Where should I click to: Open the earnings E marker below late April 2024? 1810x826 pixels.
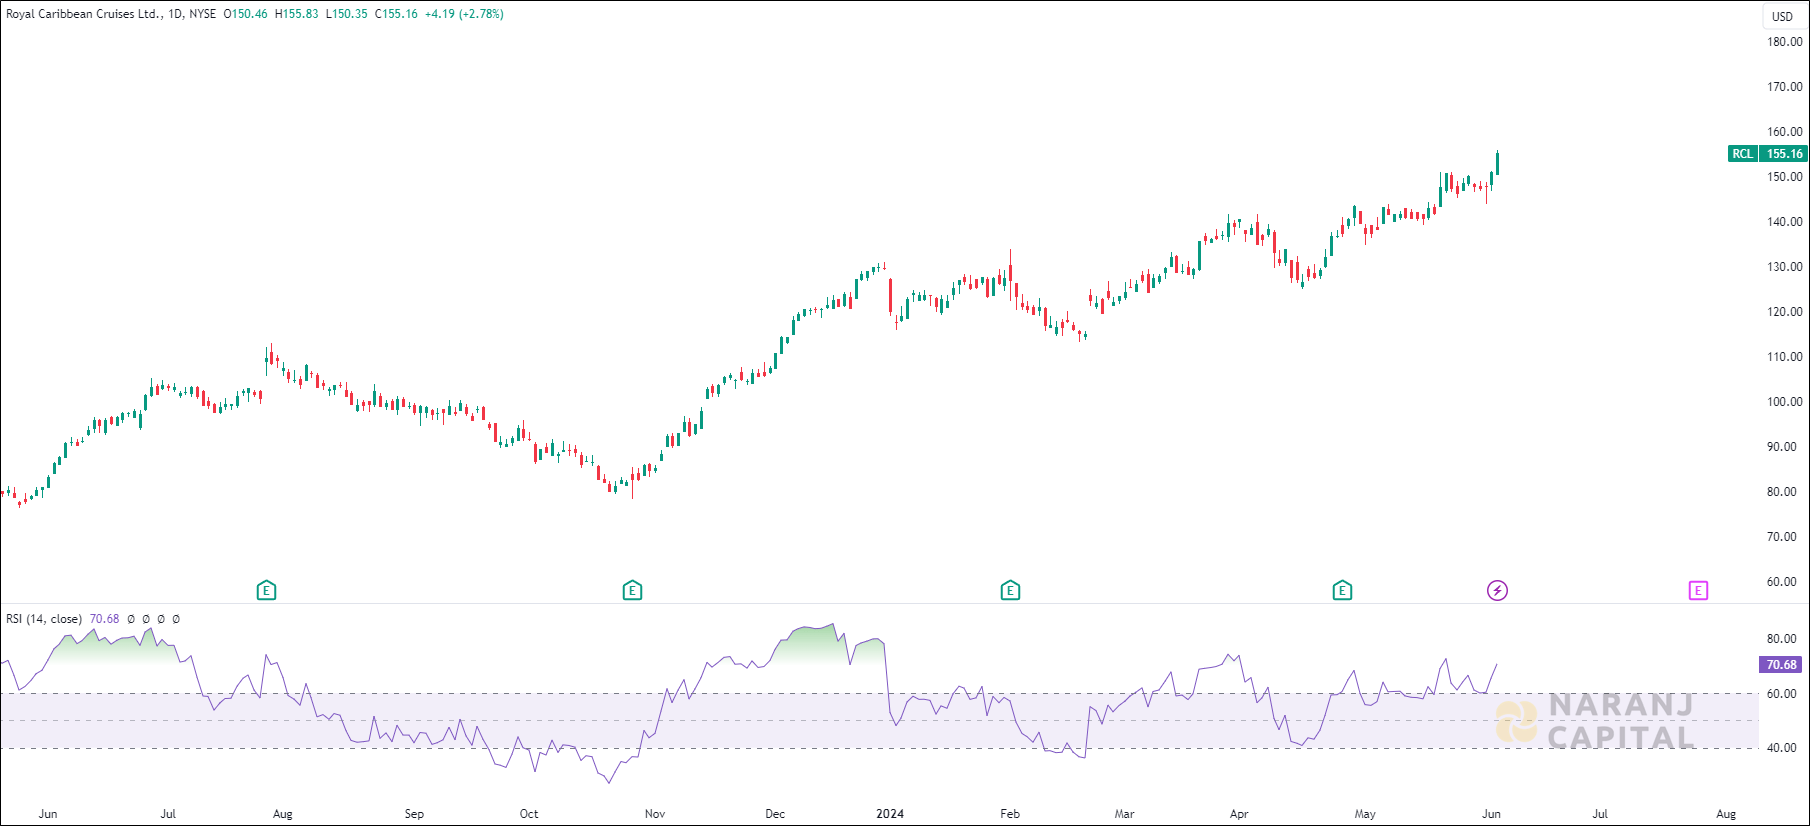click(1343, 590)
